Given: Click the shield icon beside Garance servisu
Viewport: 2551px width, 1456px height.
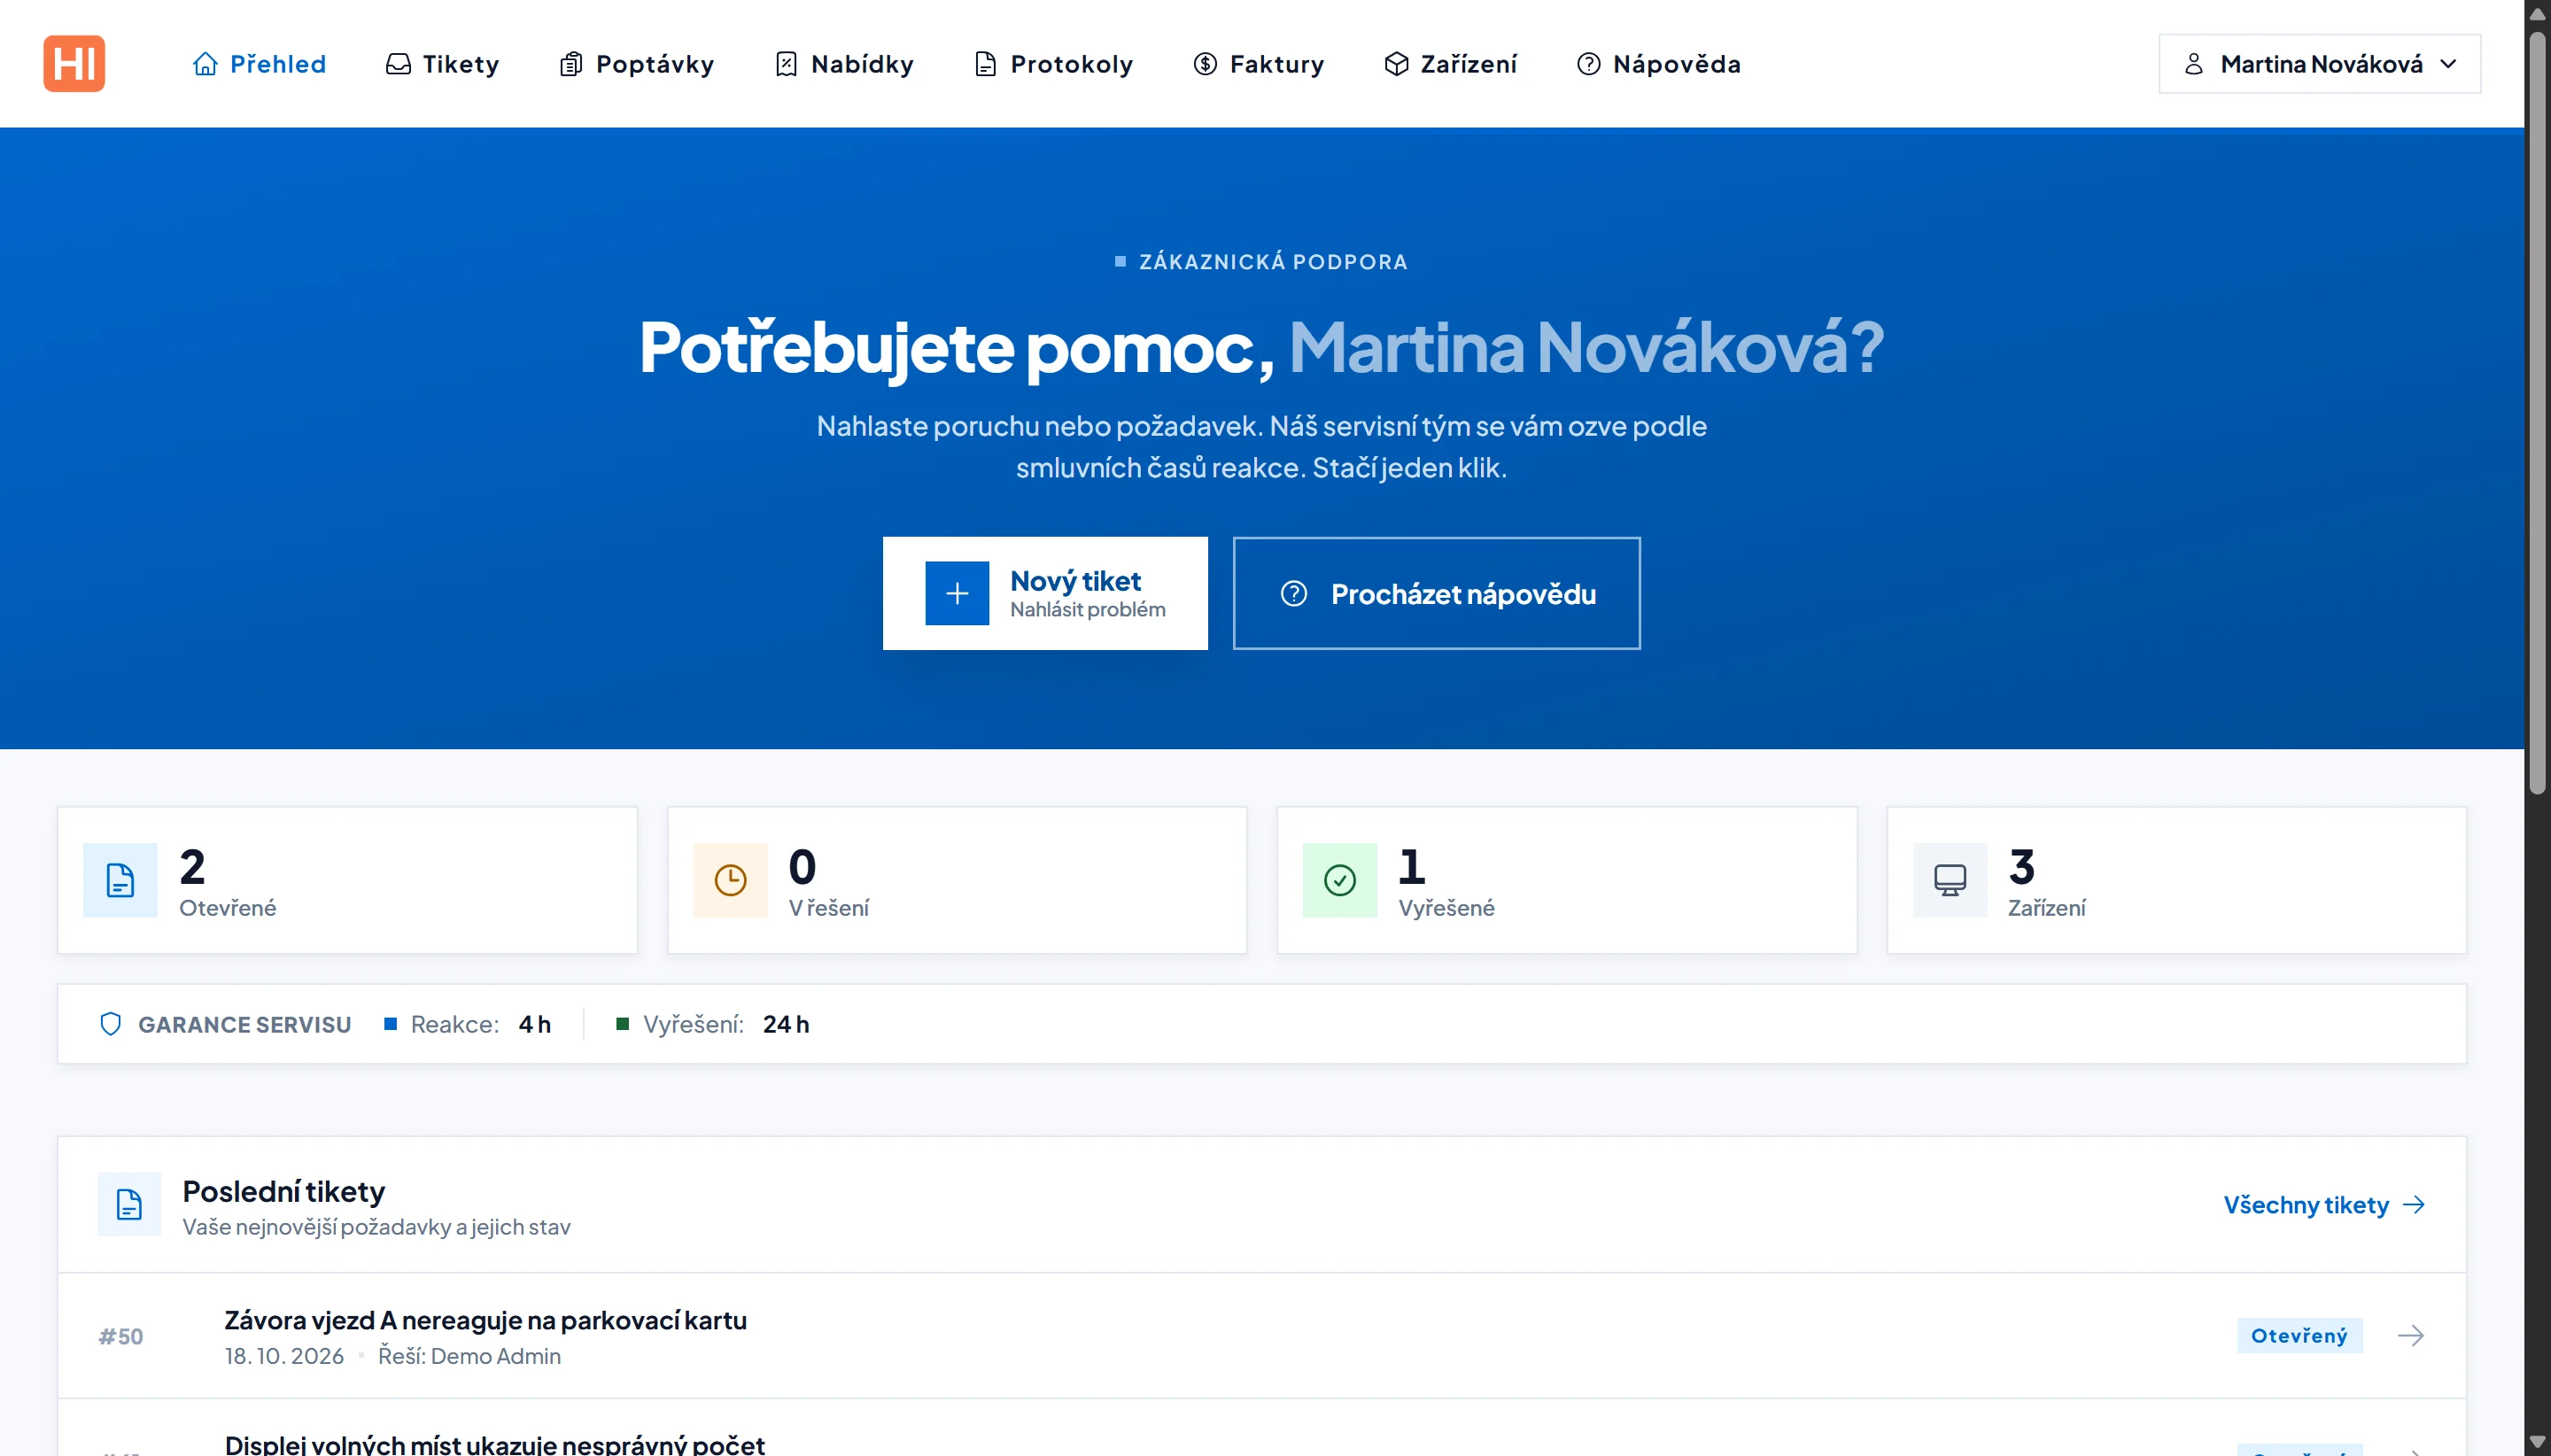Looking at the screenshot, I should coord(111,1024).
